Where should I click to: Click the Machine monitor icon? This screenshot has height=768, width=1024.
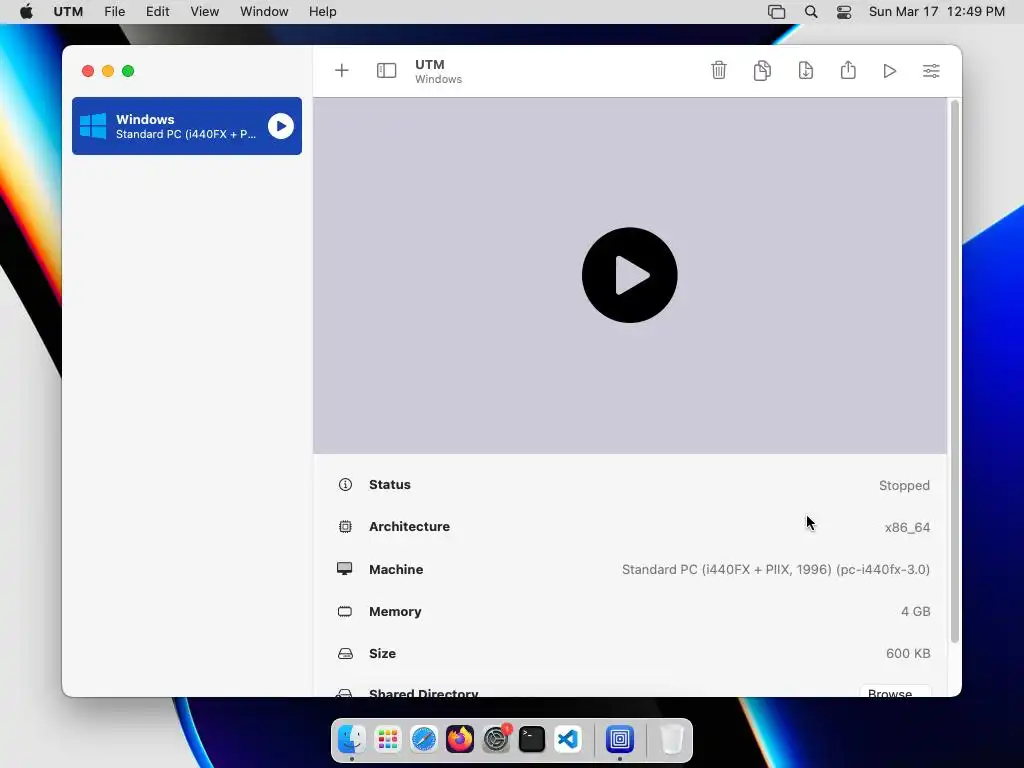coord(345,569)
